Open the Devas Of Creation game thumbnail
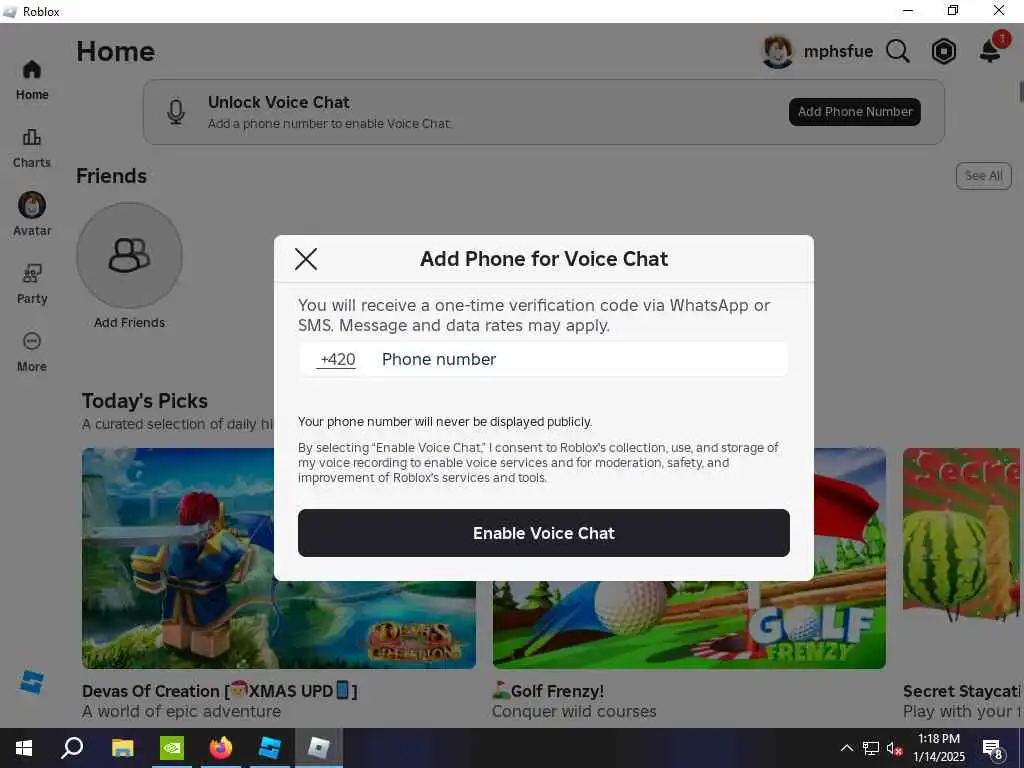Viewport: 1024px width, 768px height. coord(279,558)
